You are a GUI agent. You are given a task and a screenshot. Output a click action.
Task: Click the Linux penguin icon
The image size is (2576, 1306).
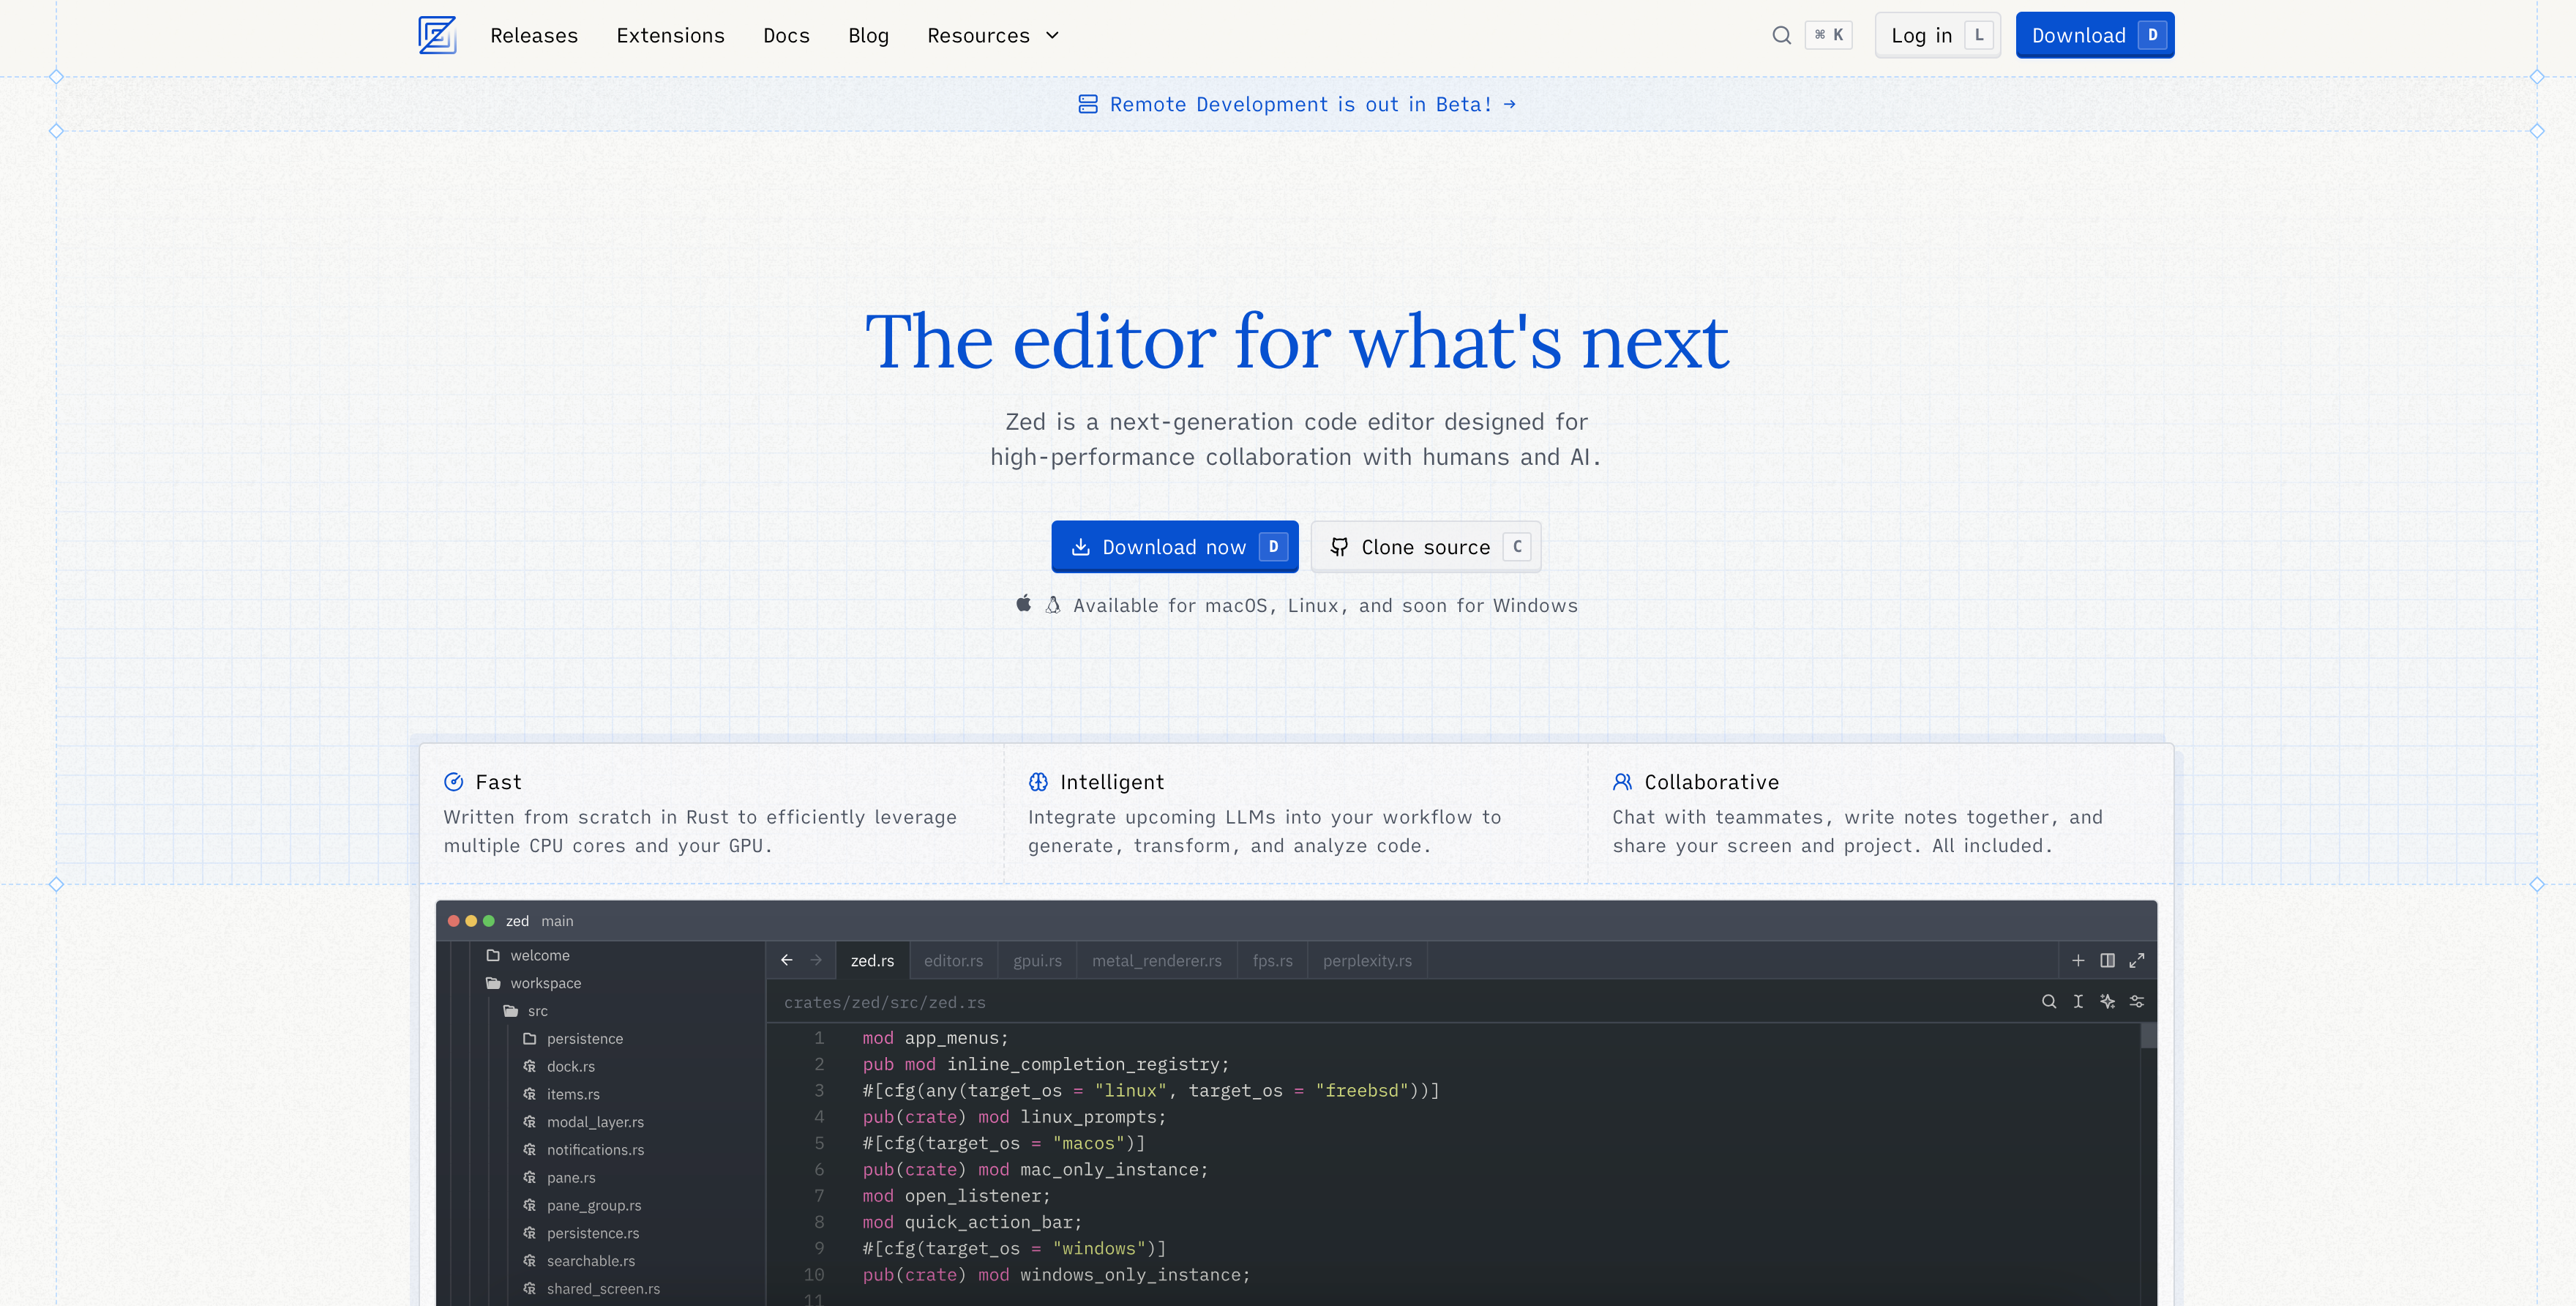point(1053,604)
